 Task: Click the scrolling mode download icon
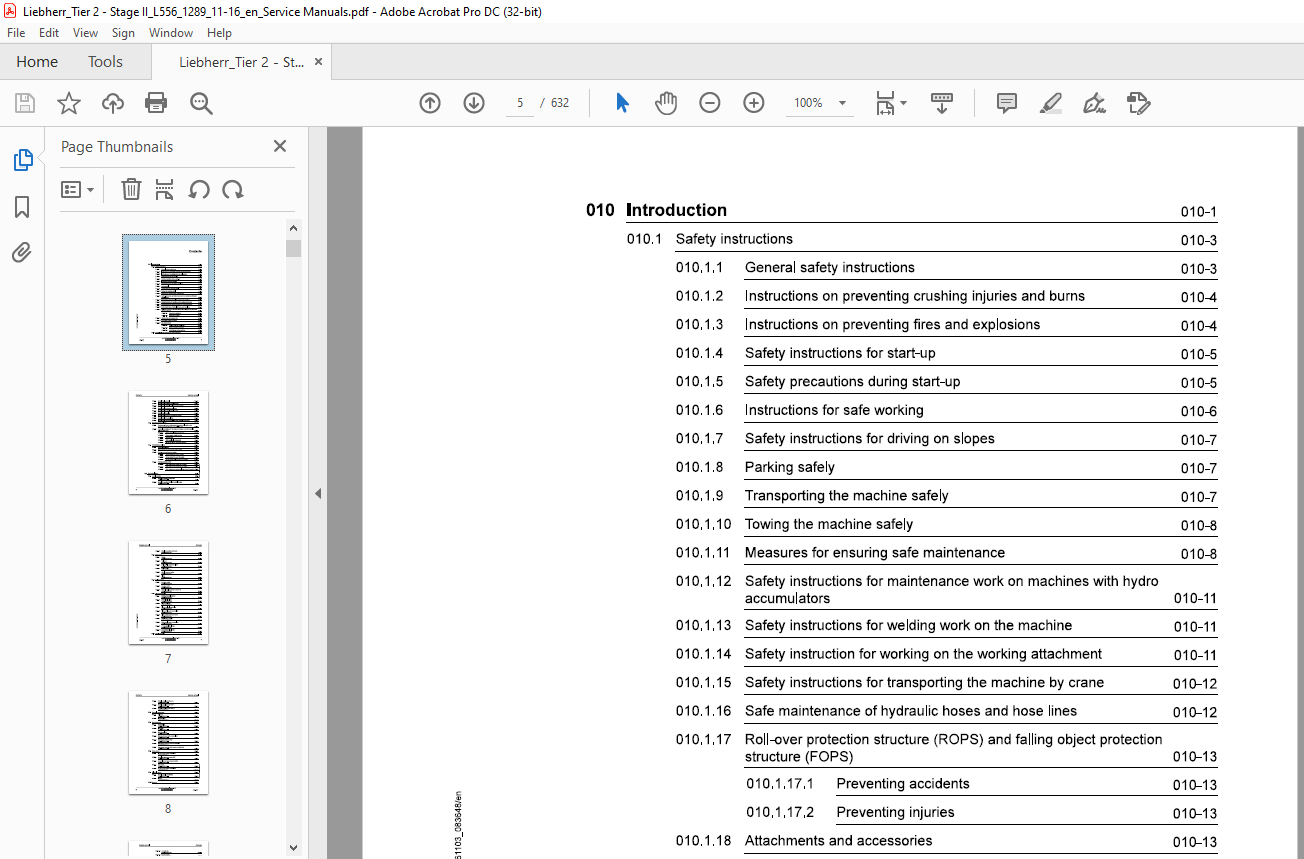942,103
